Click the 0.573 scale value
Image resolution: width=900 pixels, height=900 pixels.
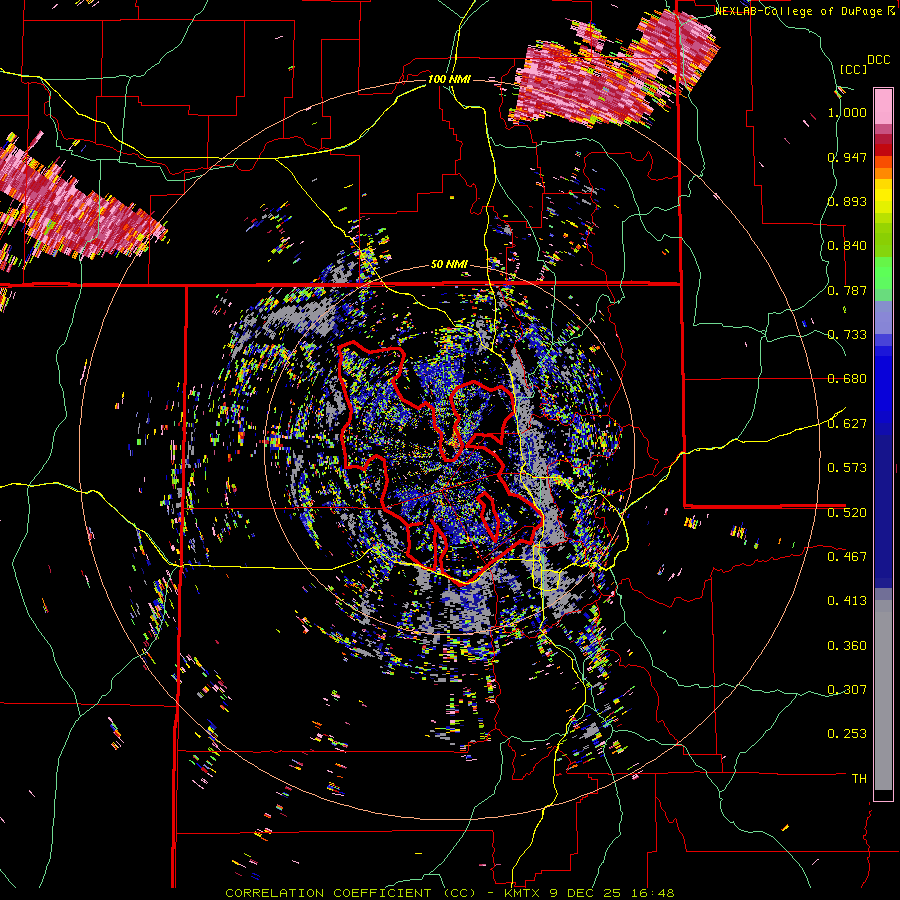coord(847,468)
